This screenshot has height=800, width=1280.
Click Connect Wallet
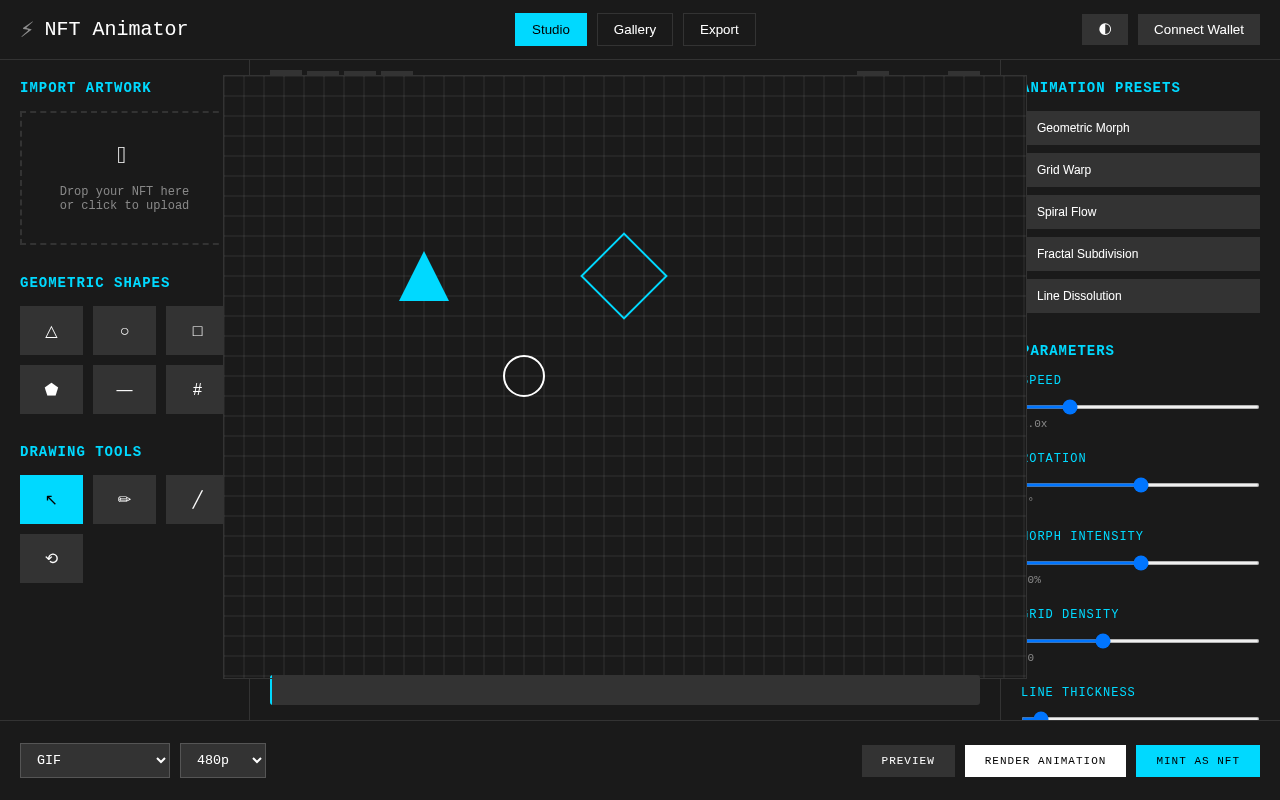point(1198,29)
